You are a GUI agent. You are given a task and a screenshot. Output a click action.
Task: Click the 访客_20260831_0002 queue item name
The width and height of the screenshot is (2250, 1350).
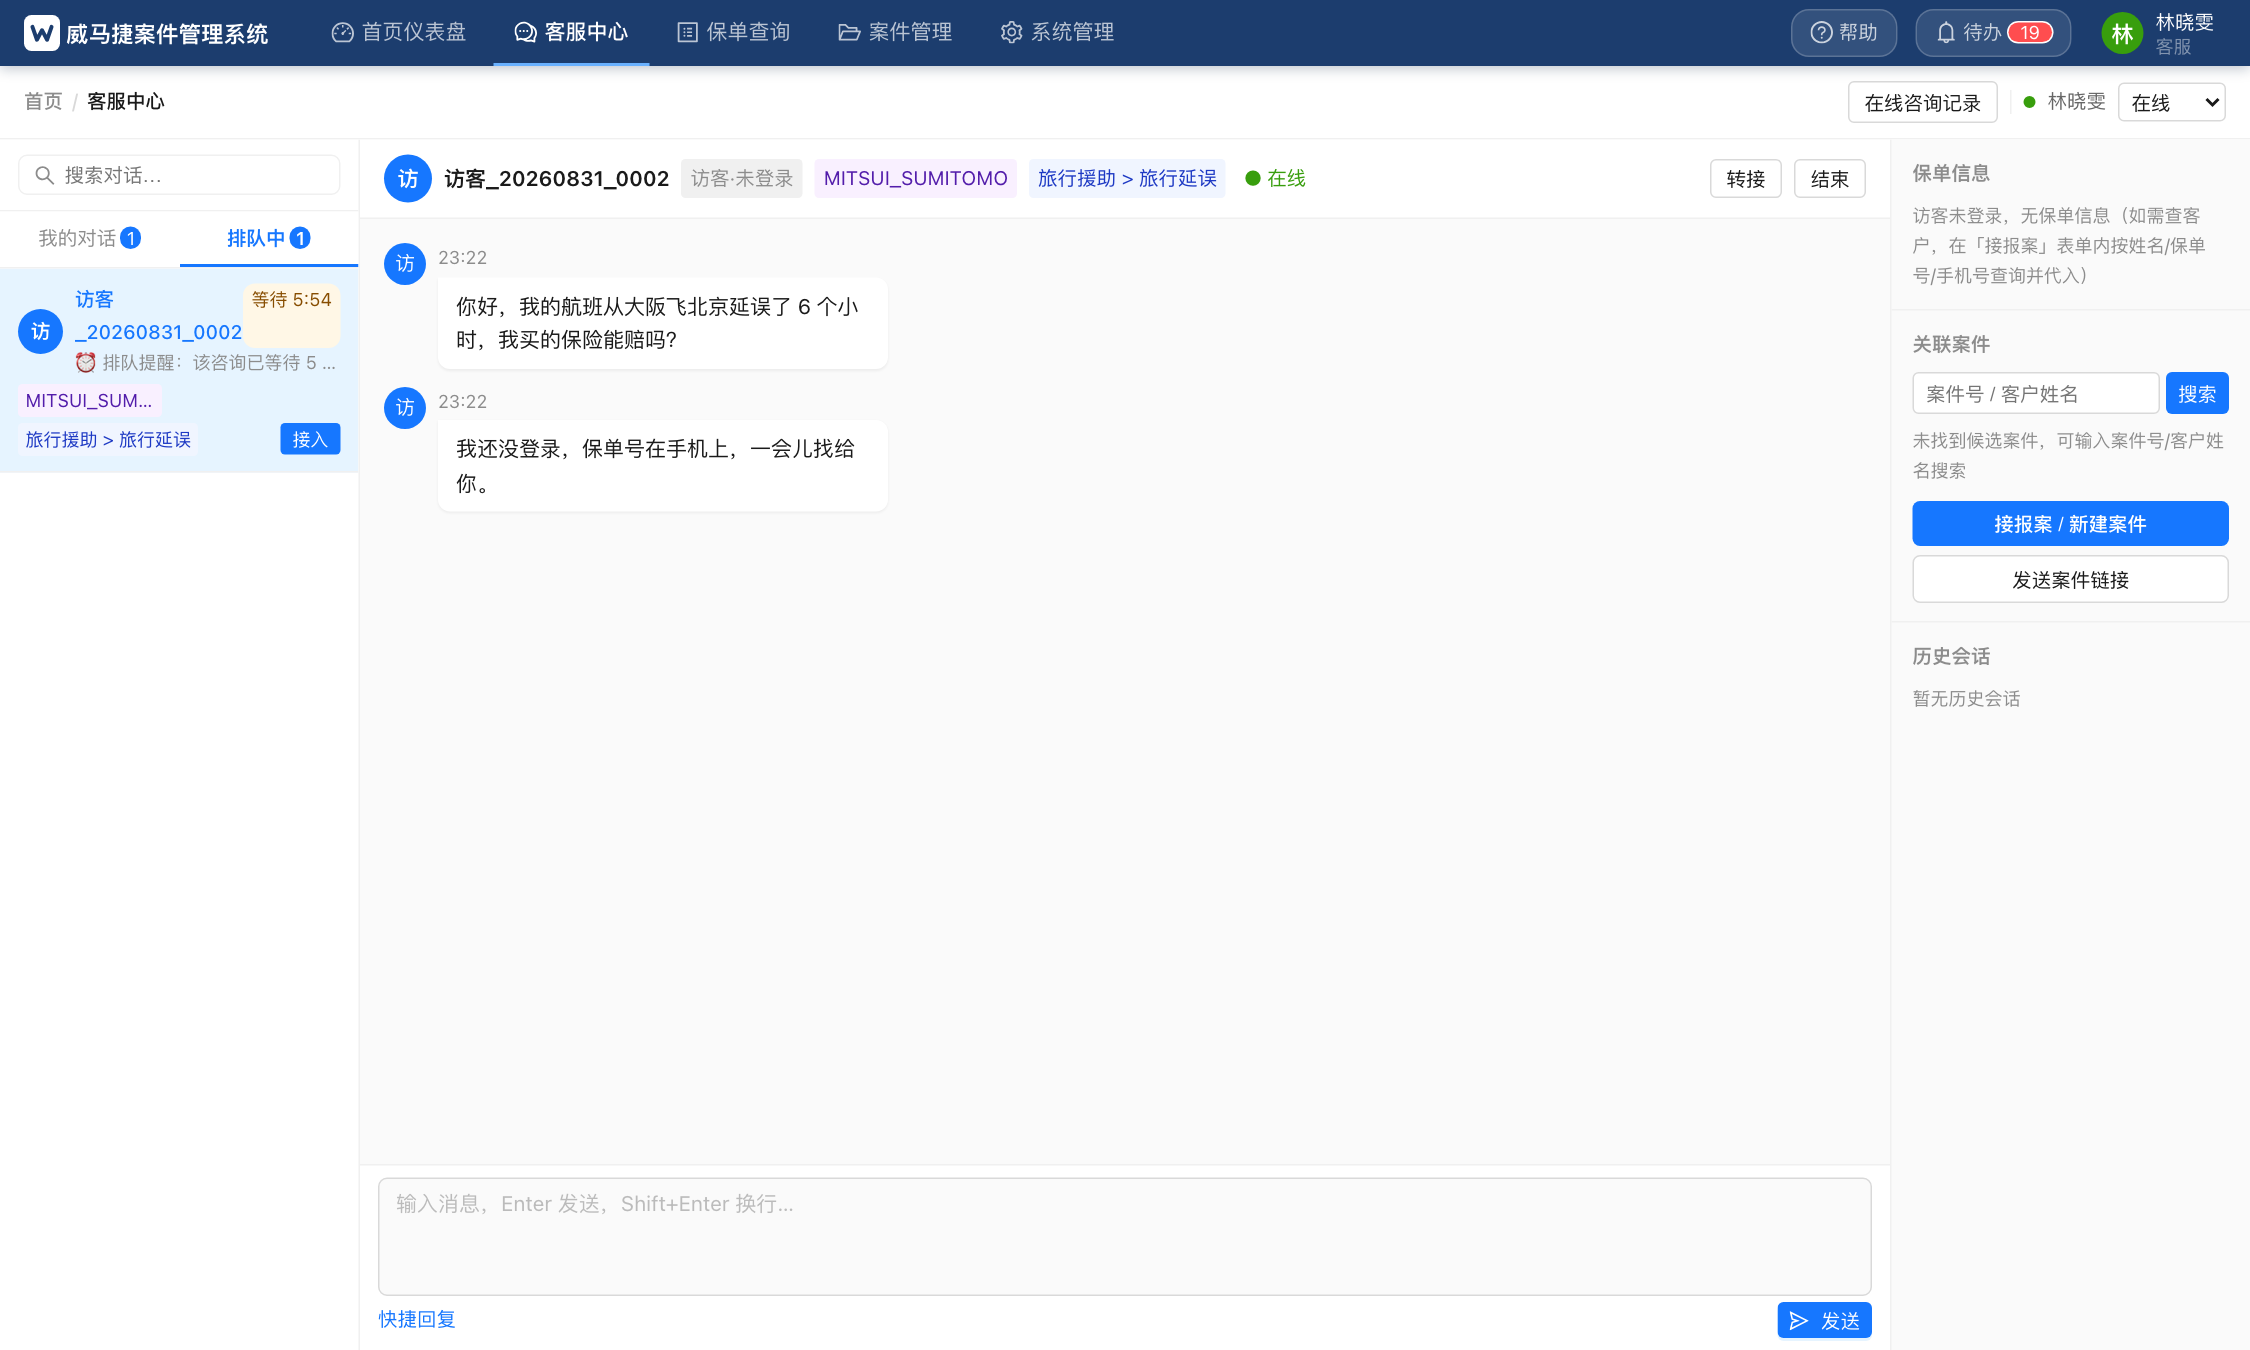[158, 316]
